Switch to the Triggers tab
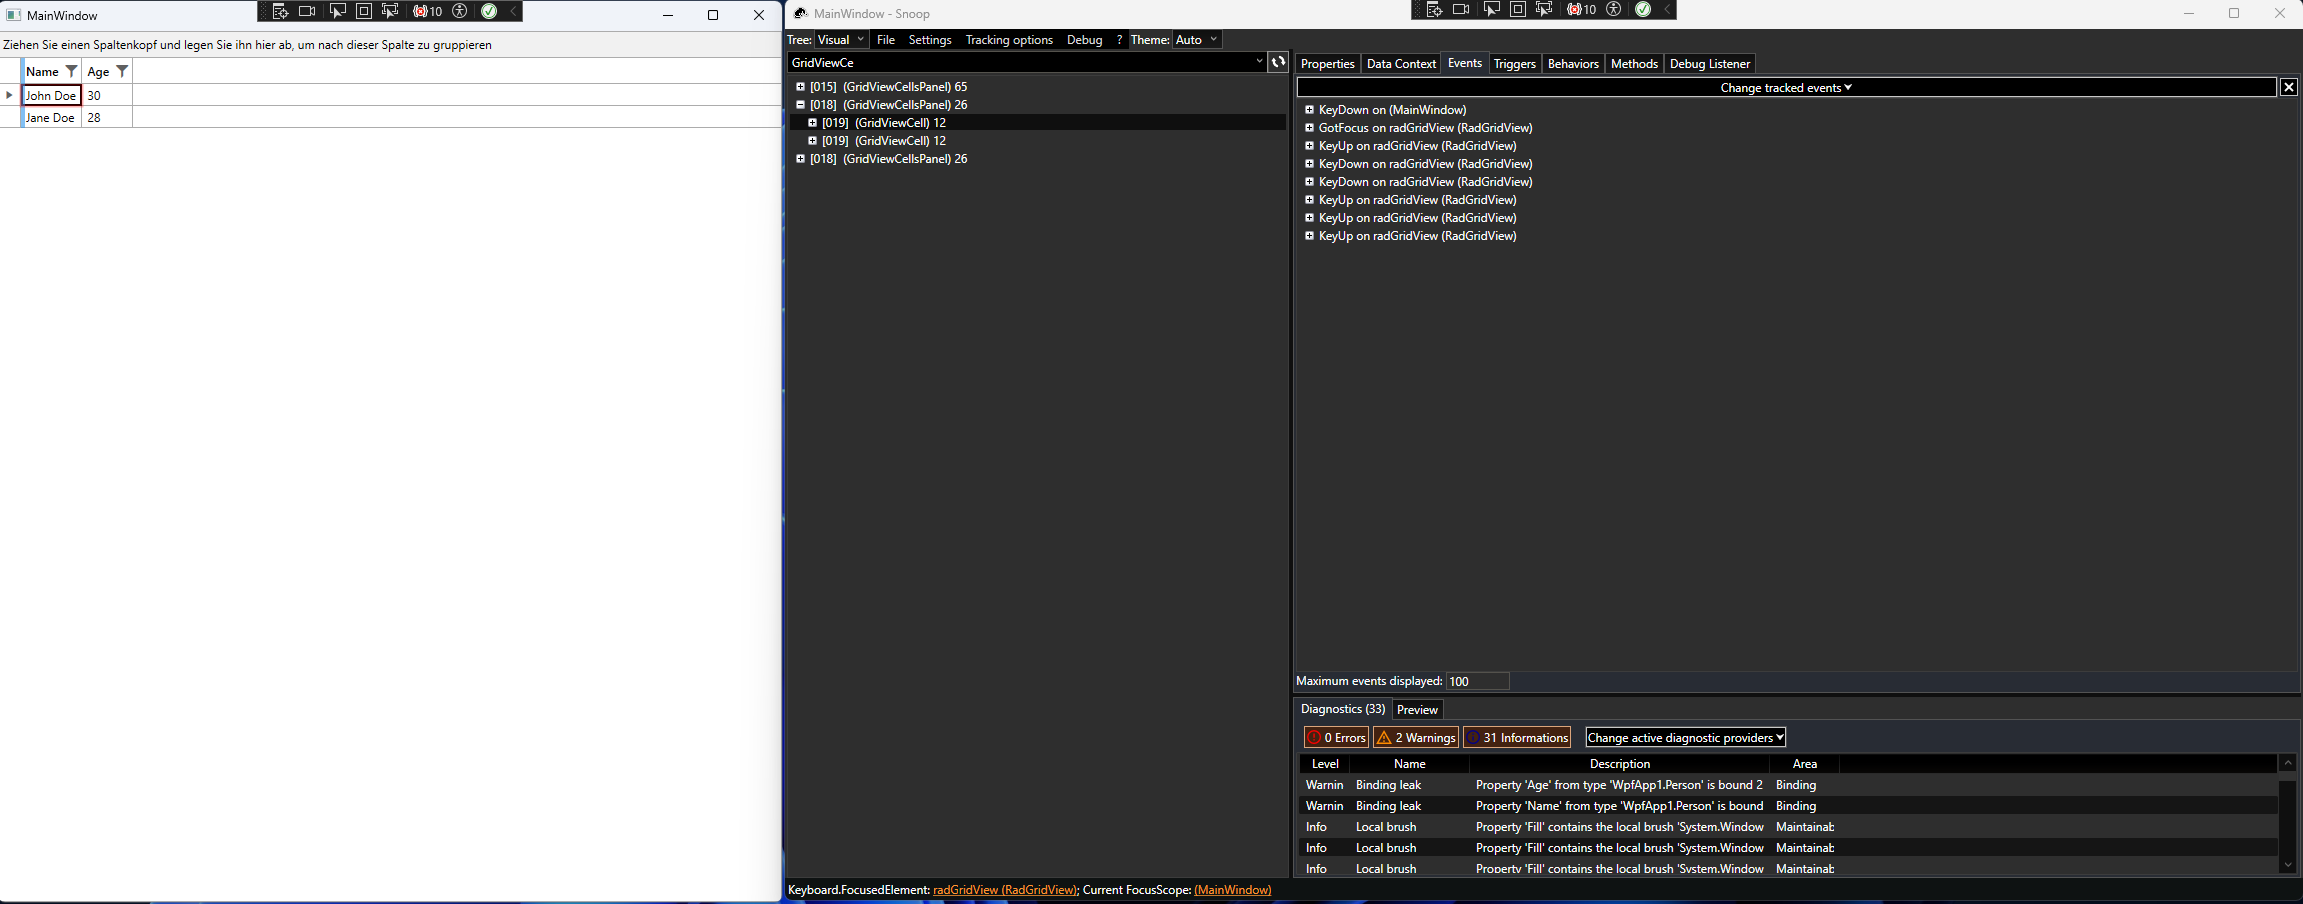The width and height of the screenshot is (2303, 904). (x=1514, y=63)
